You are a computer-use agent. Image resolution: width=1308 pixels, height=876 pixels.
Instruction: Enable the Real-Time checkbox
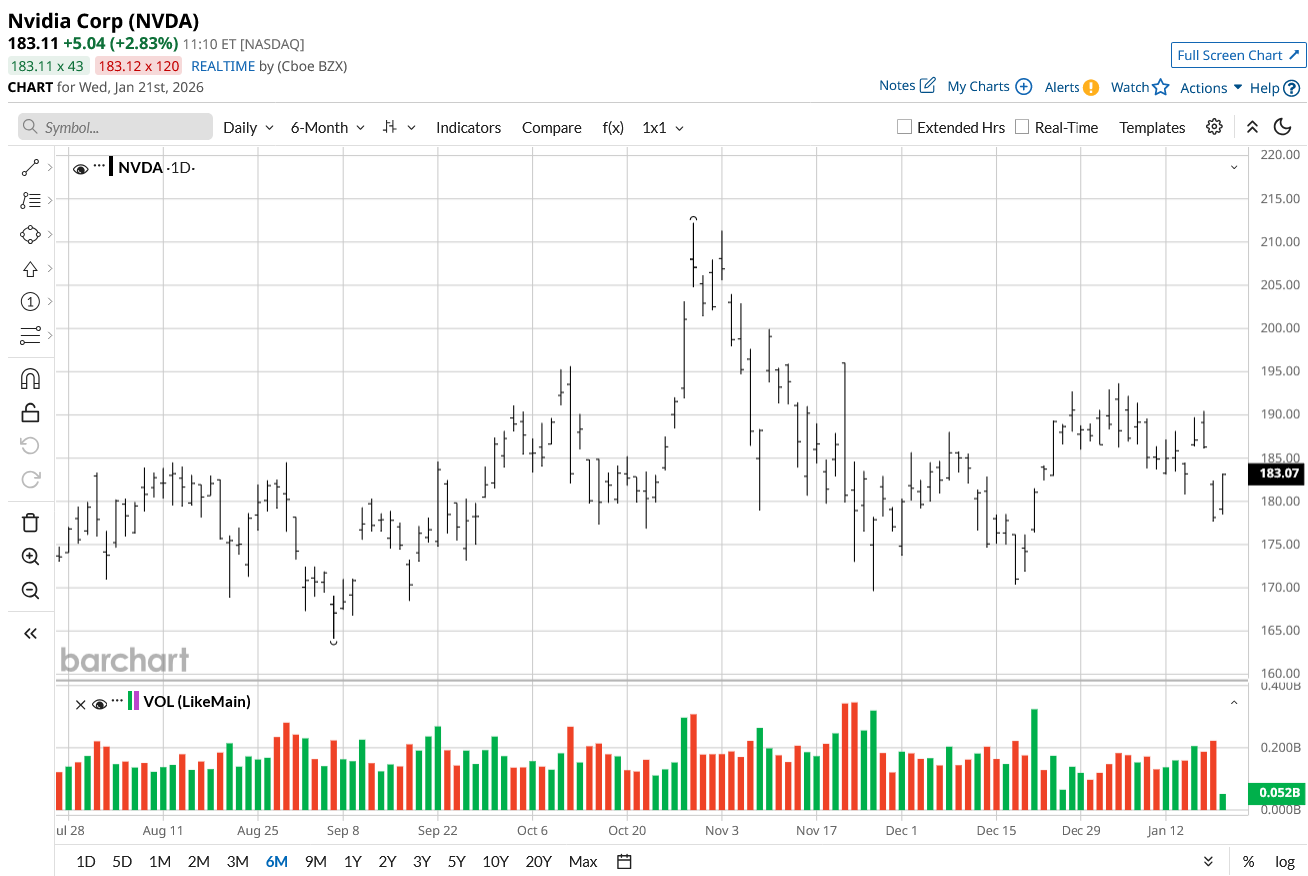1022,127
